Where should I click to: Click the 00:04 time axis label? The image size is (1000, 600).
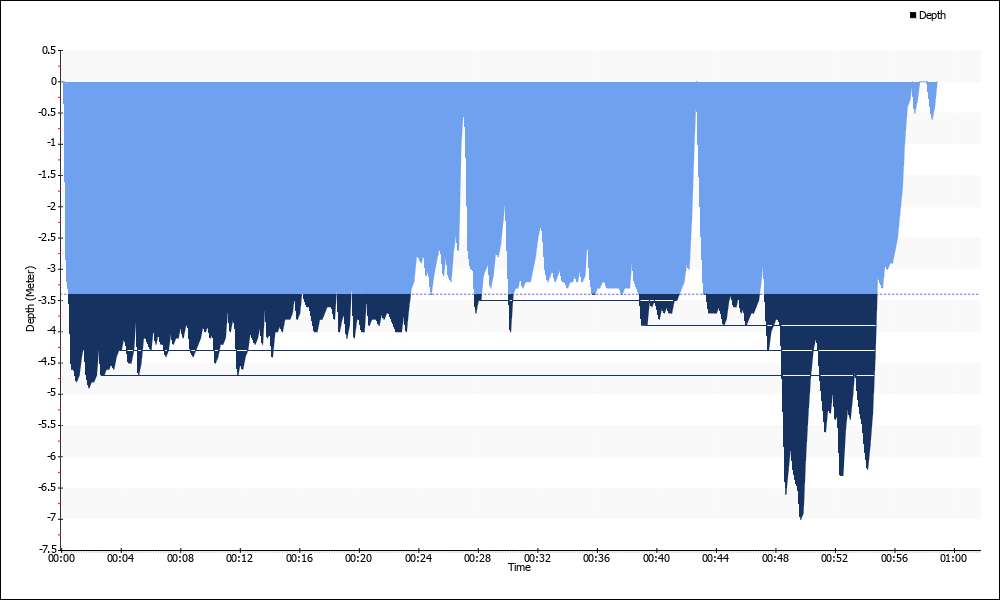[x=121, y=558]
